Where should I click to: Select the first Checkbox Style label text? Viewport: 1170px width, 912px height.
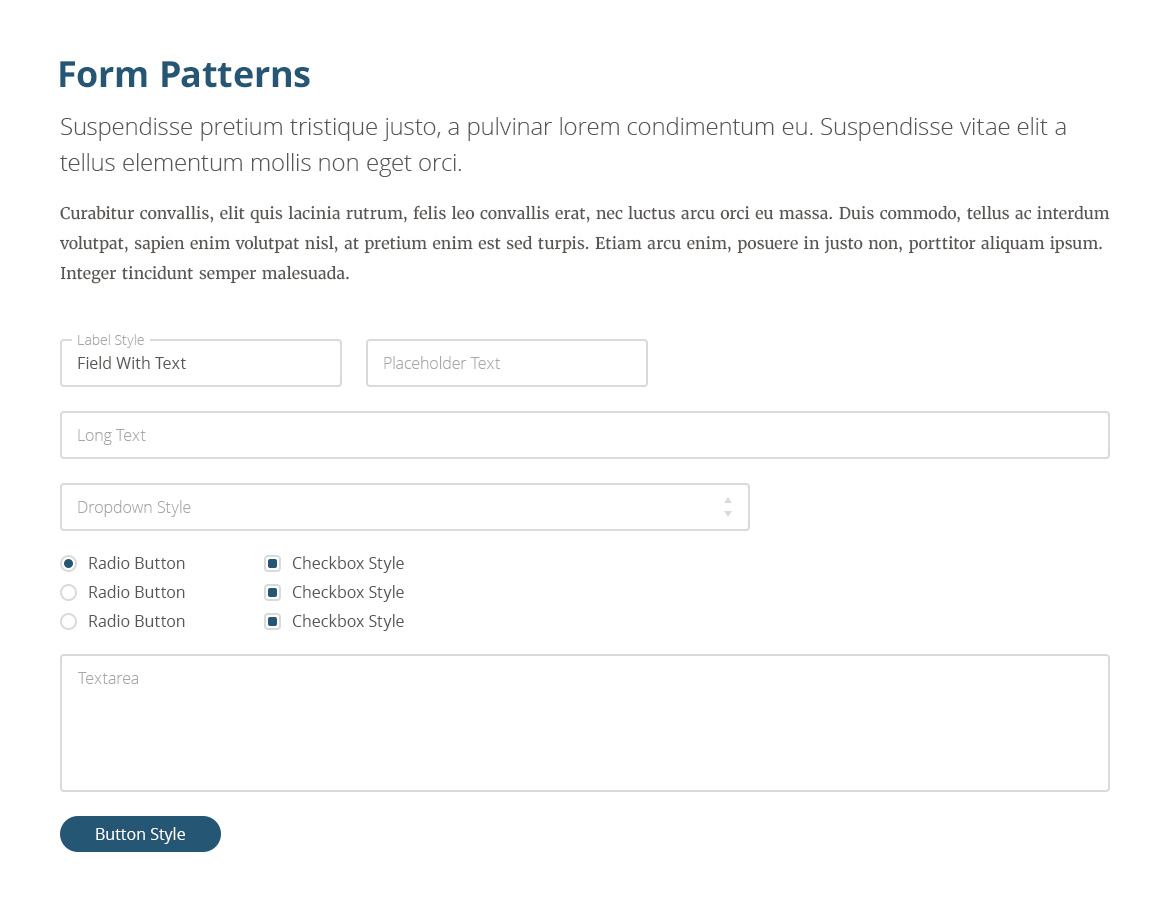[348, 563]
